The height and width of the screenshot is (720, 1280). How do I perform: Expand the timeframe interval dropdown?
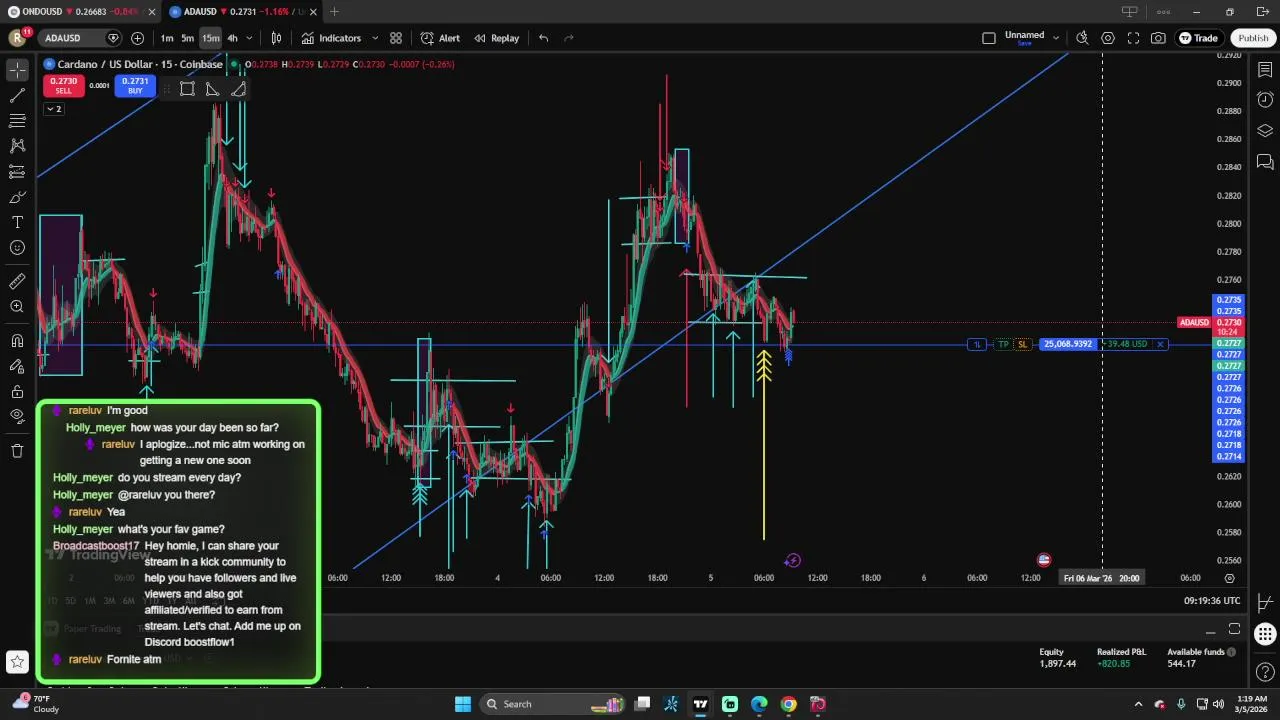coord(249,38)
